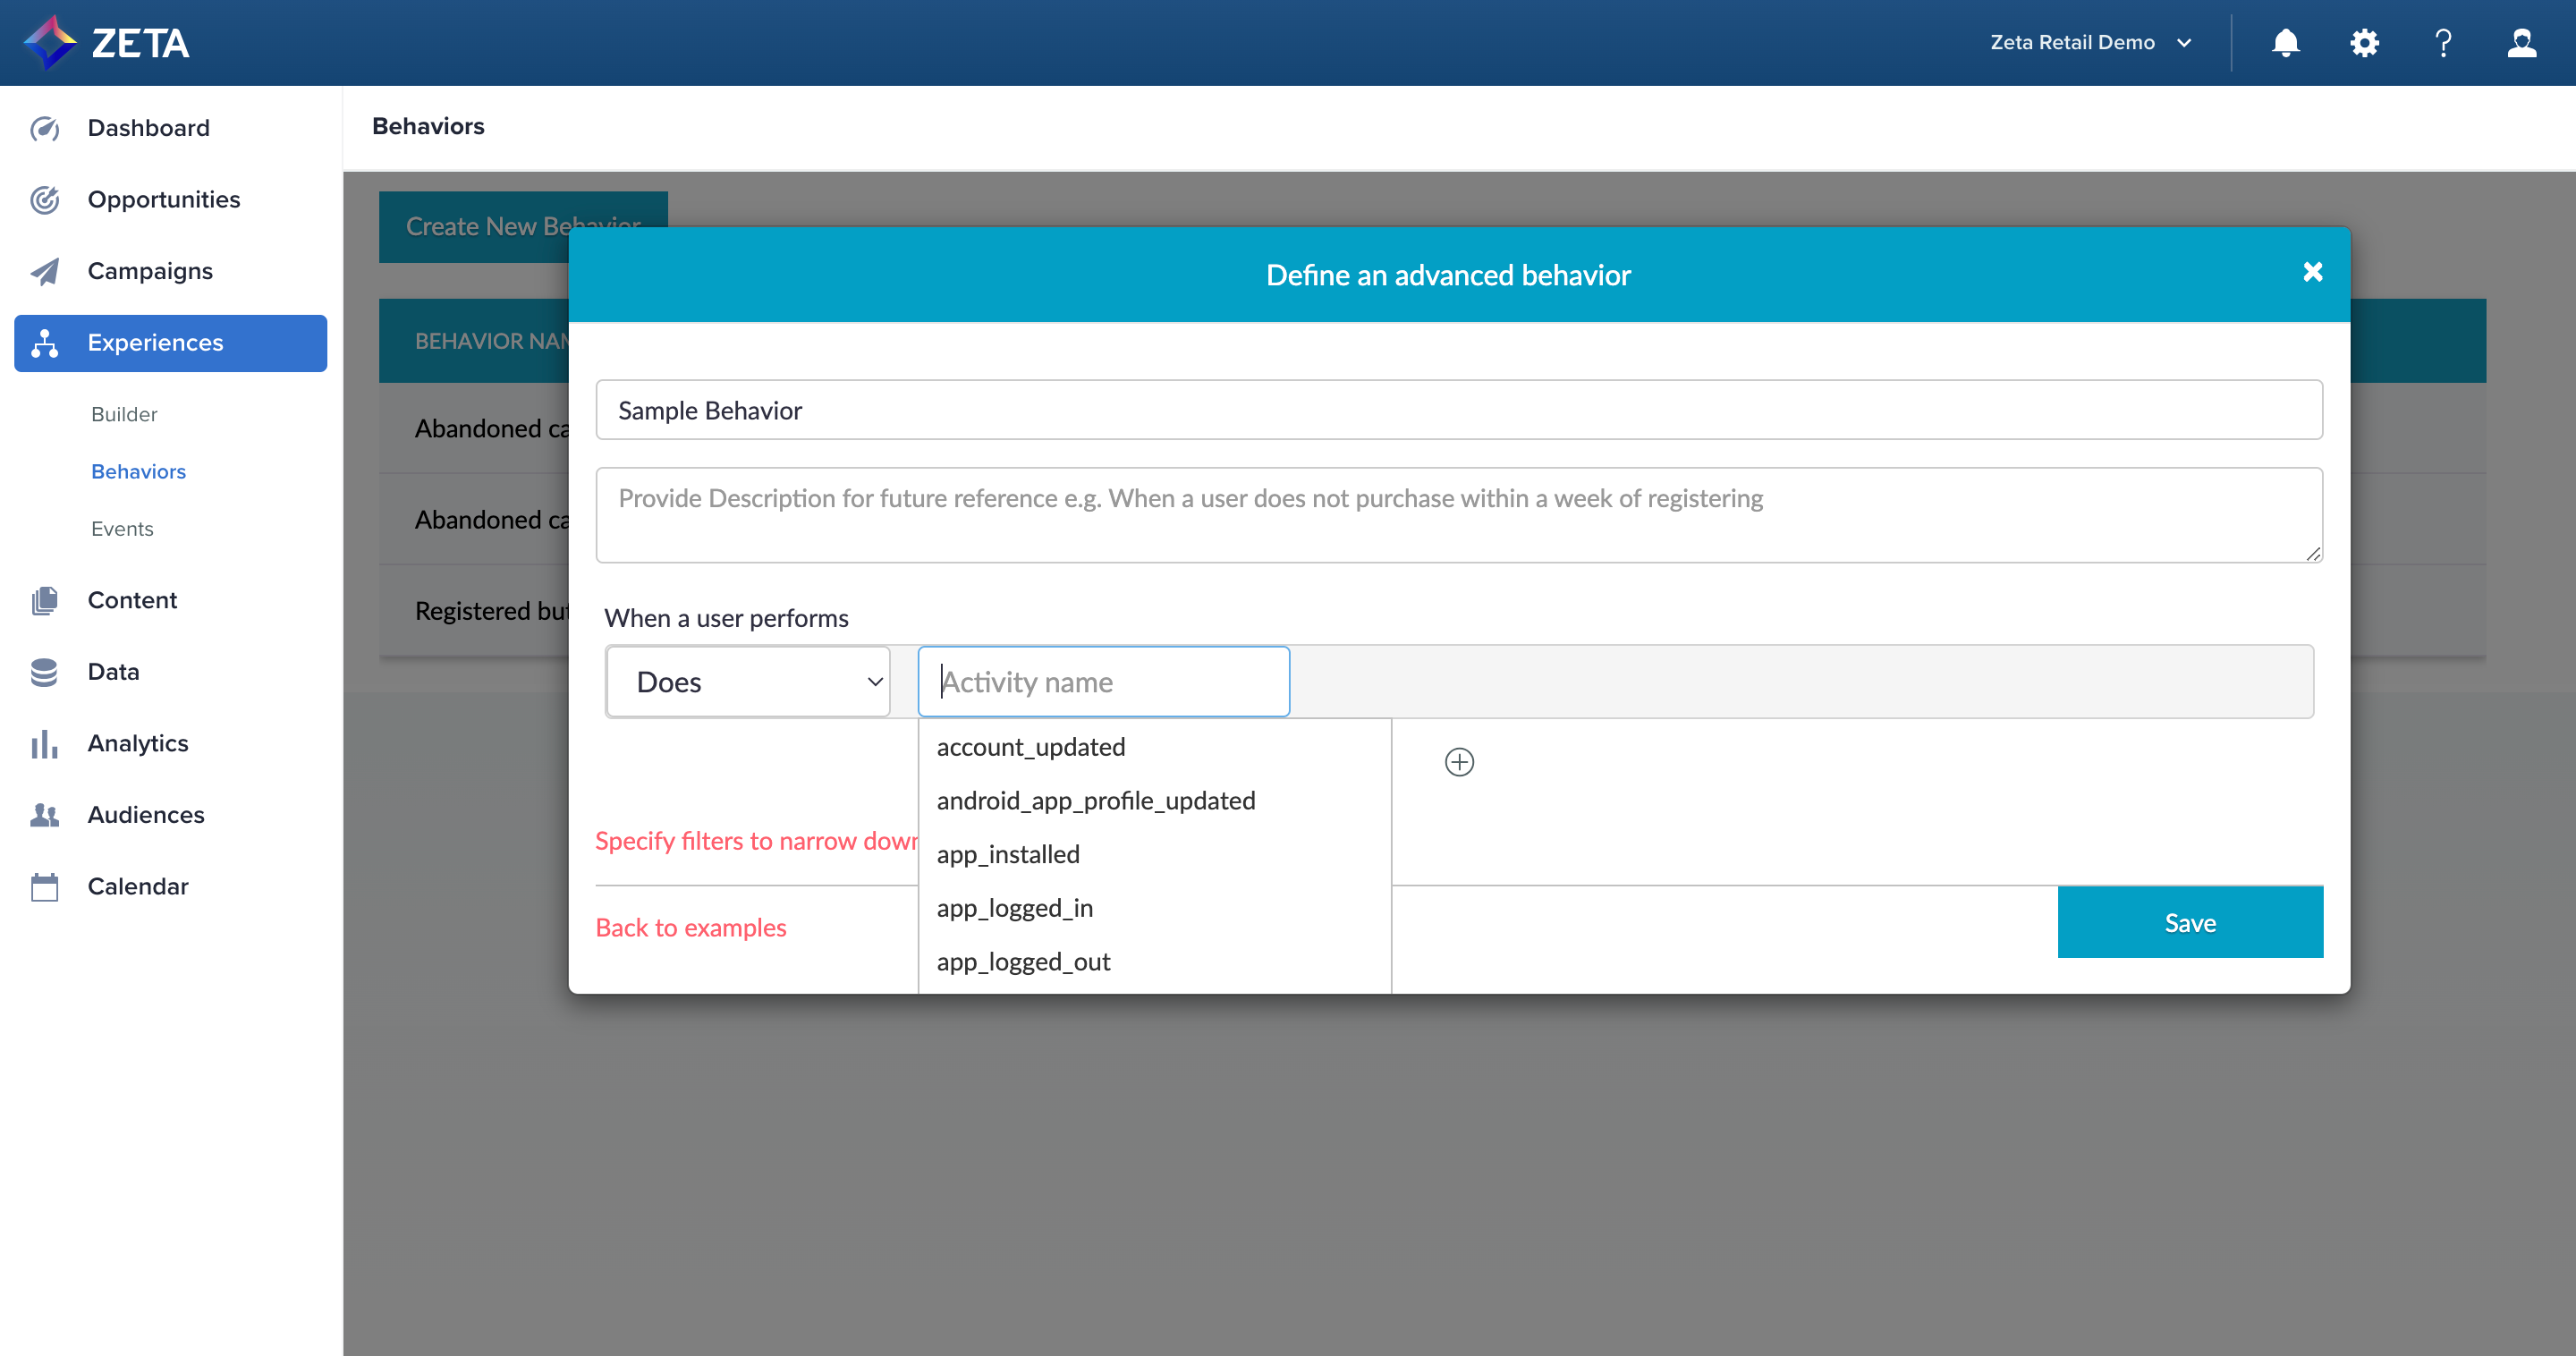Viewport: 2576px width, 1356px height.
Task: Open settings gear in header
Action: (2364, 43)
